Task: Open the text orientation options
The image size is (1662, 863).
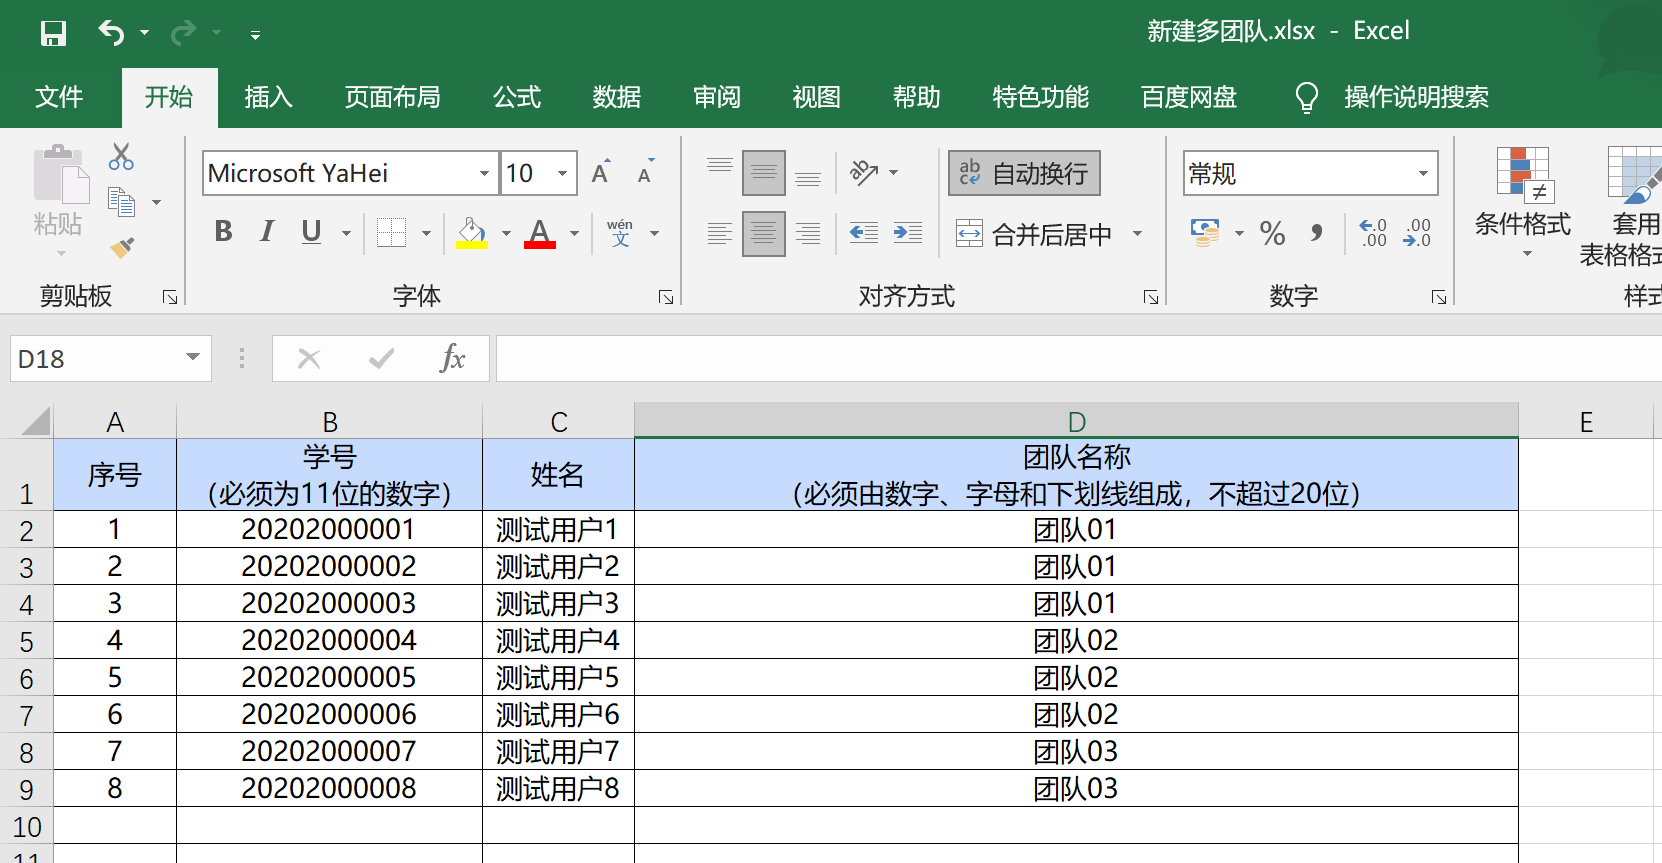Action: click(864, 172)
